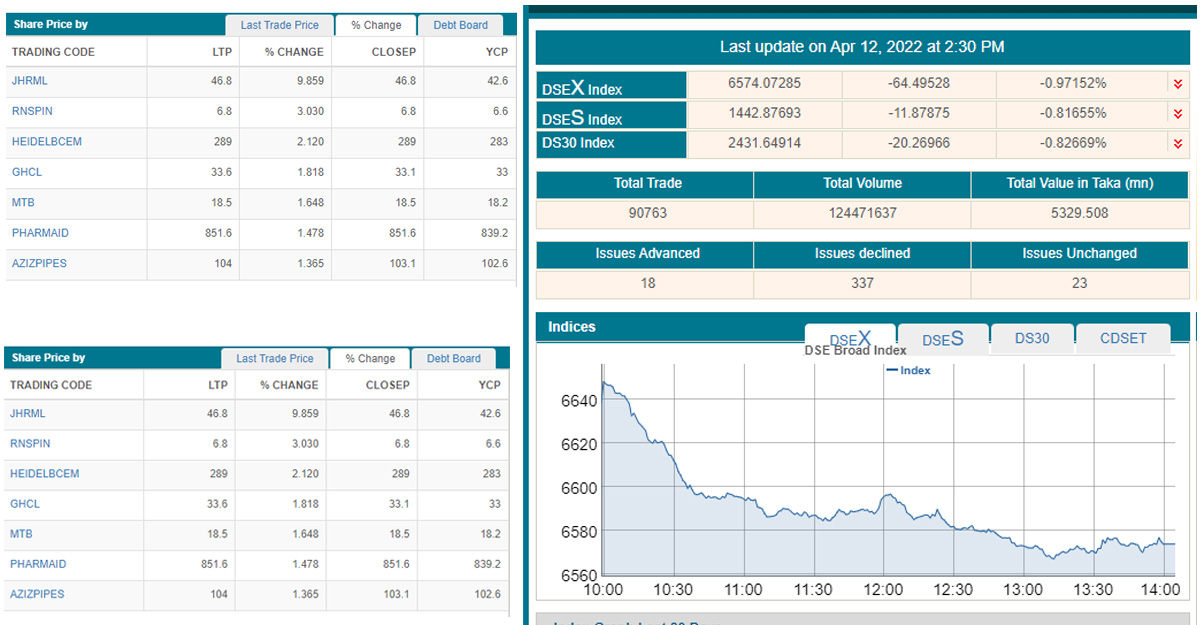The width and height of the screenshot is (1200, 625).
Task: Click red down arrow beside DSES Index
Action: [x=1177, y=114]
